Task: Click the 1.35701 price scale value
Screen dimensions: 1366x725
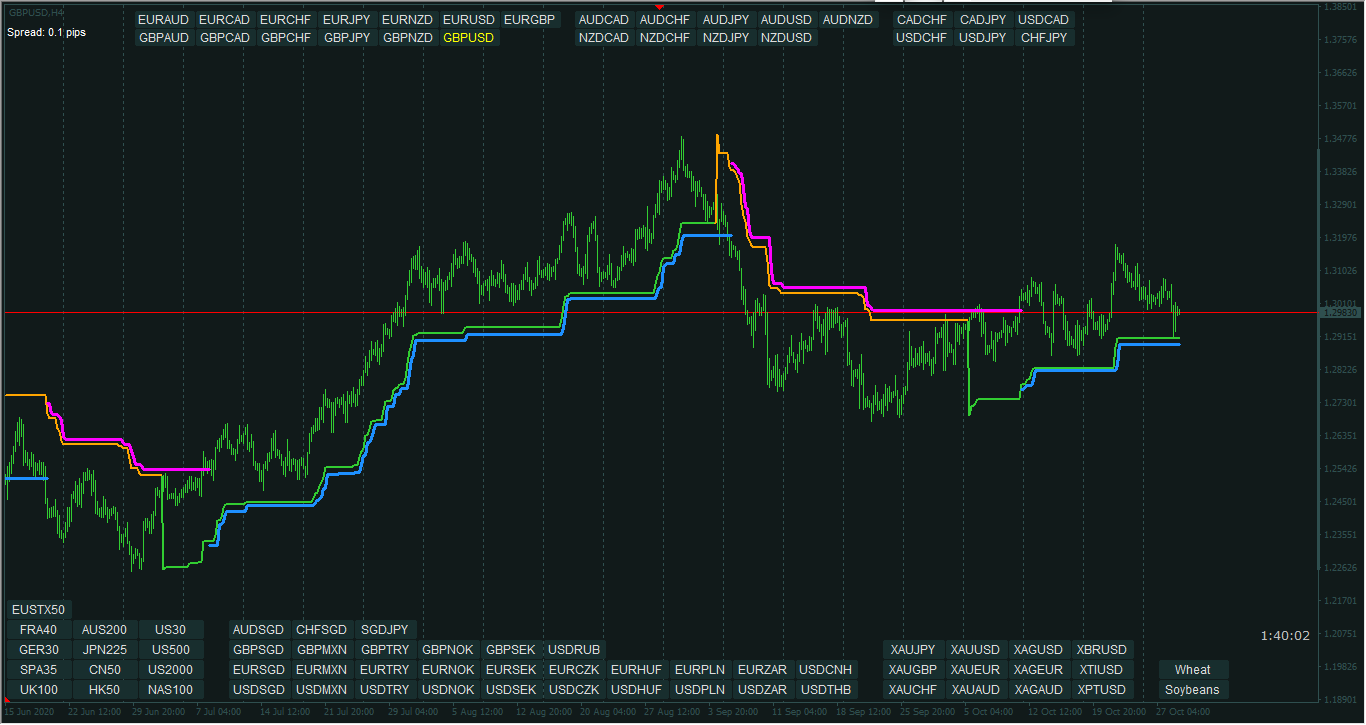Action: point(1341,105)
